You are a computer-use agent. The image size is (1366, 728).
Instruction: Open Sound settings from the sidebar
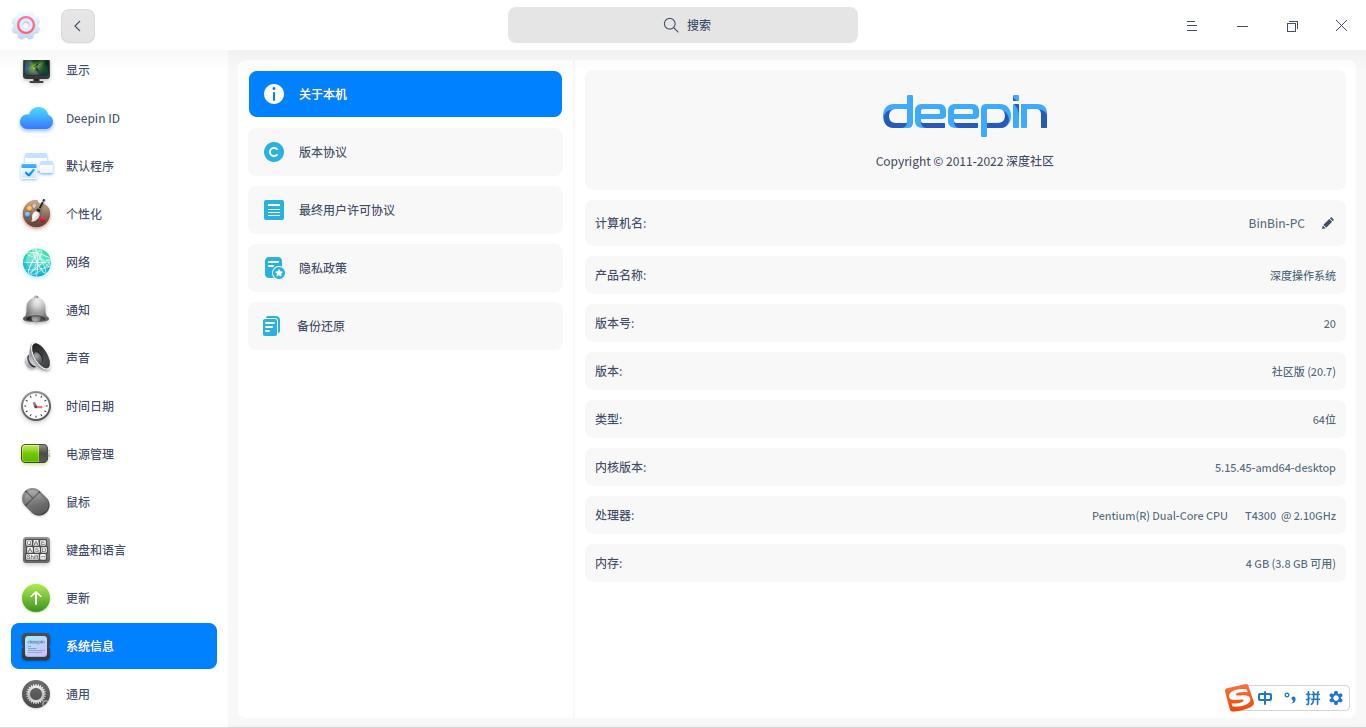pos(36,358)
